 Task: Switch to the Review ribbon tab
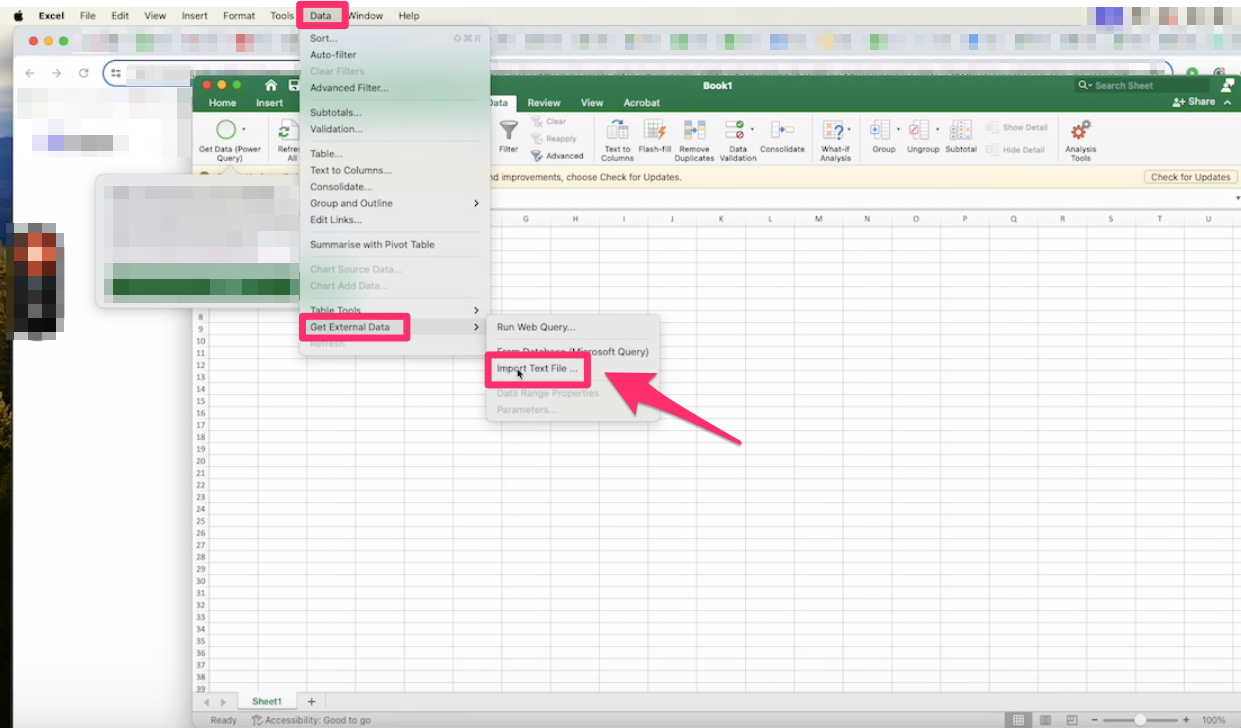[543, 102]
